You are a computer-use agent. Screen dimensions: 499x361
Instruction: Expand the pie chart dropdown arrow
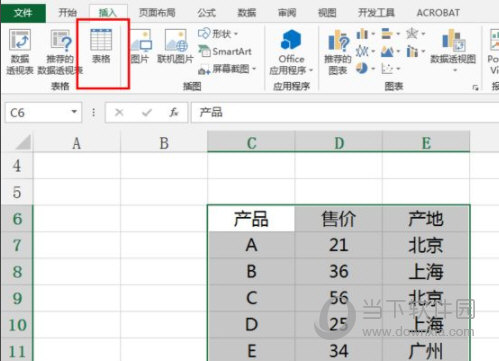(373, 69)
